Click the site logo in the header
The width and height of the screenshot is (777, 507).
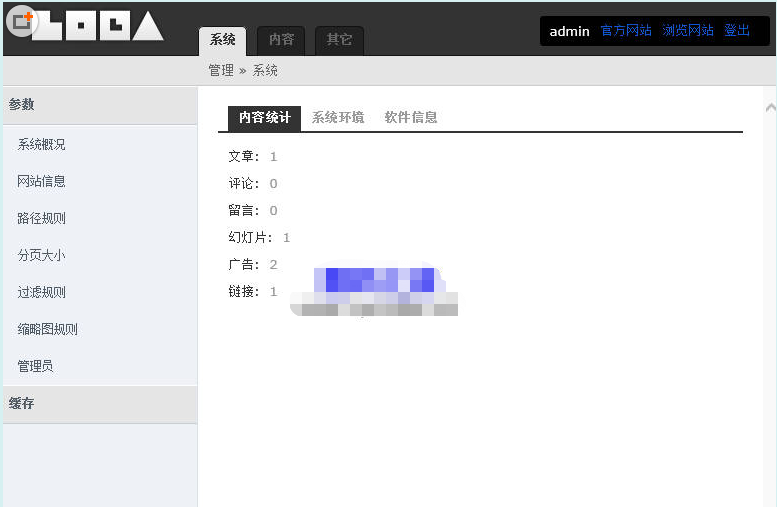[100, 27]
